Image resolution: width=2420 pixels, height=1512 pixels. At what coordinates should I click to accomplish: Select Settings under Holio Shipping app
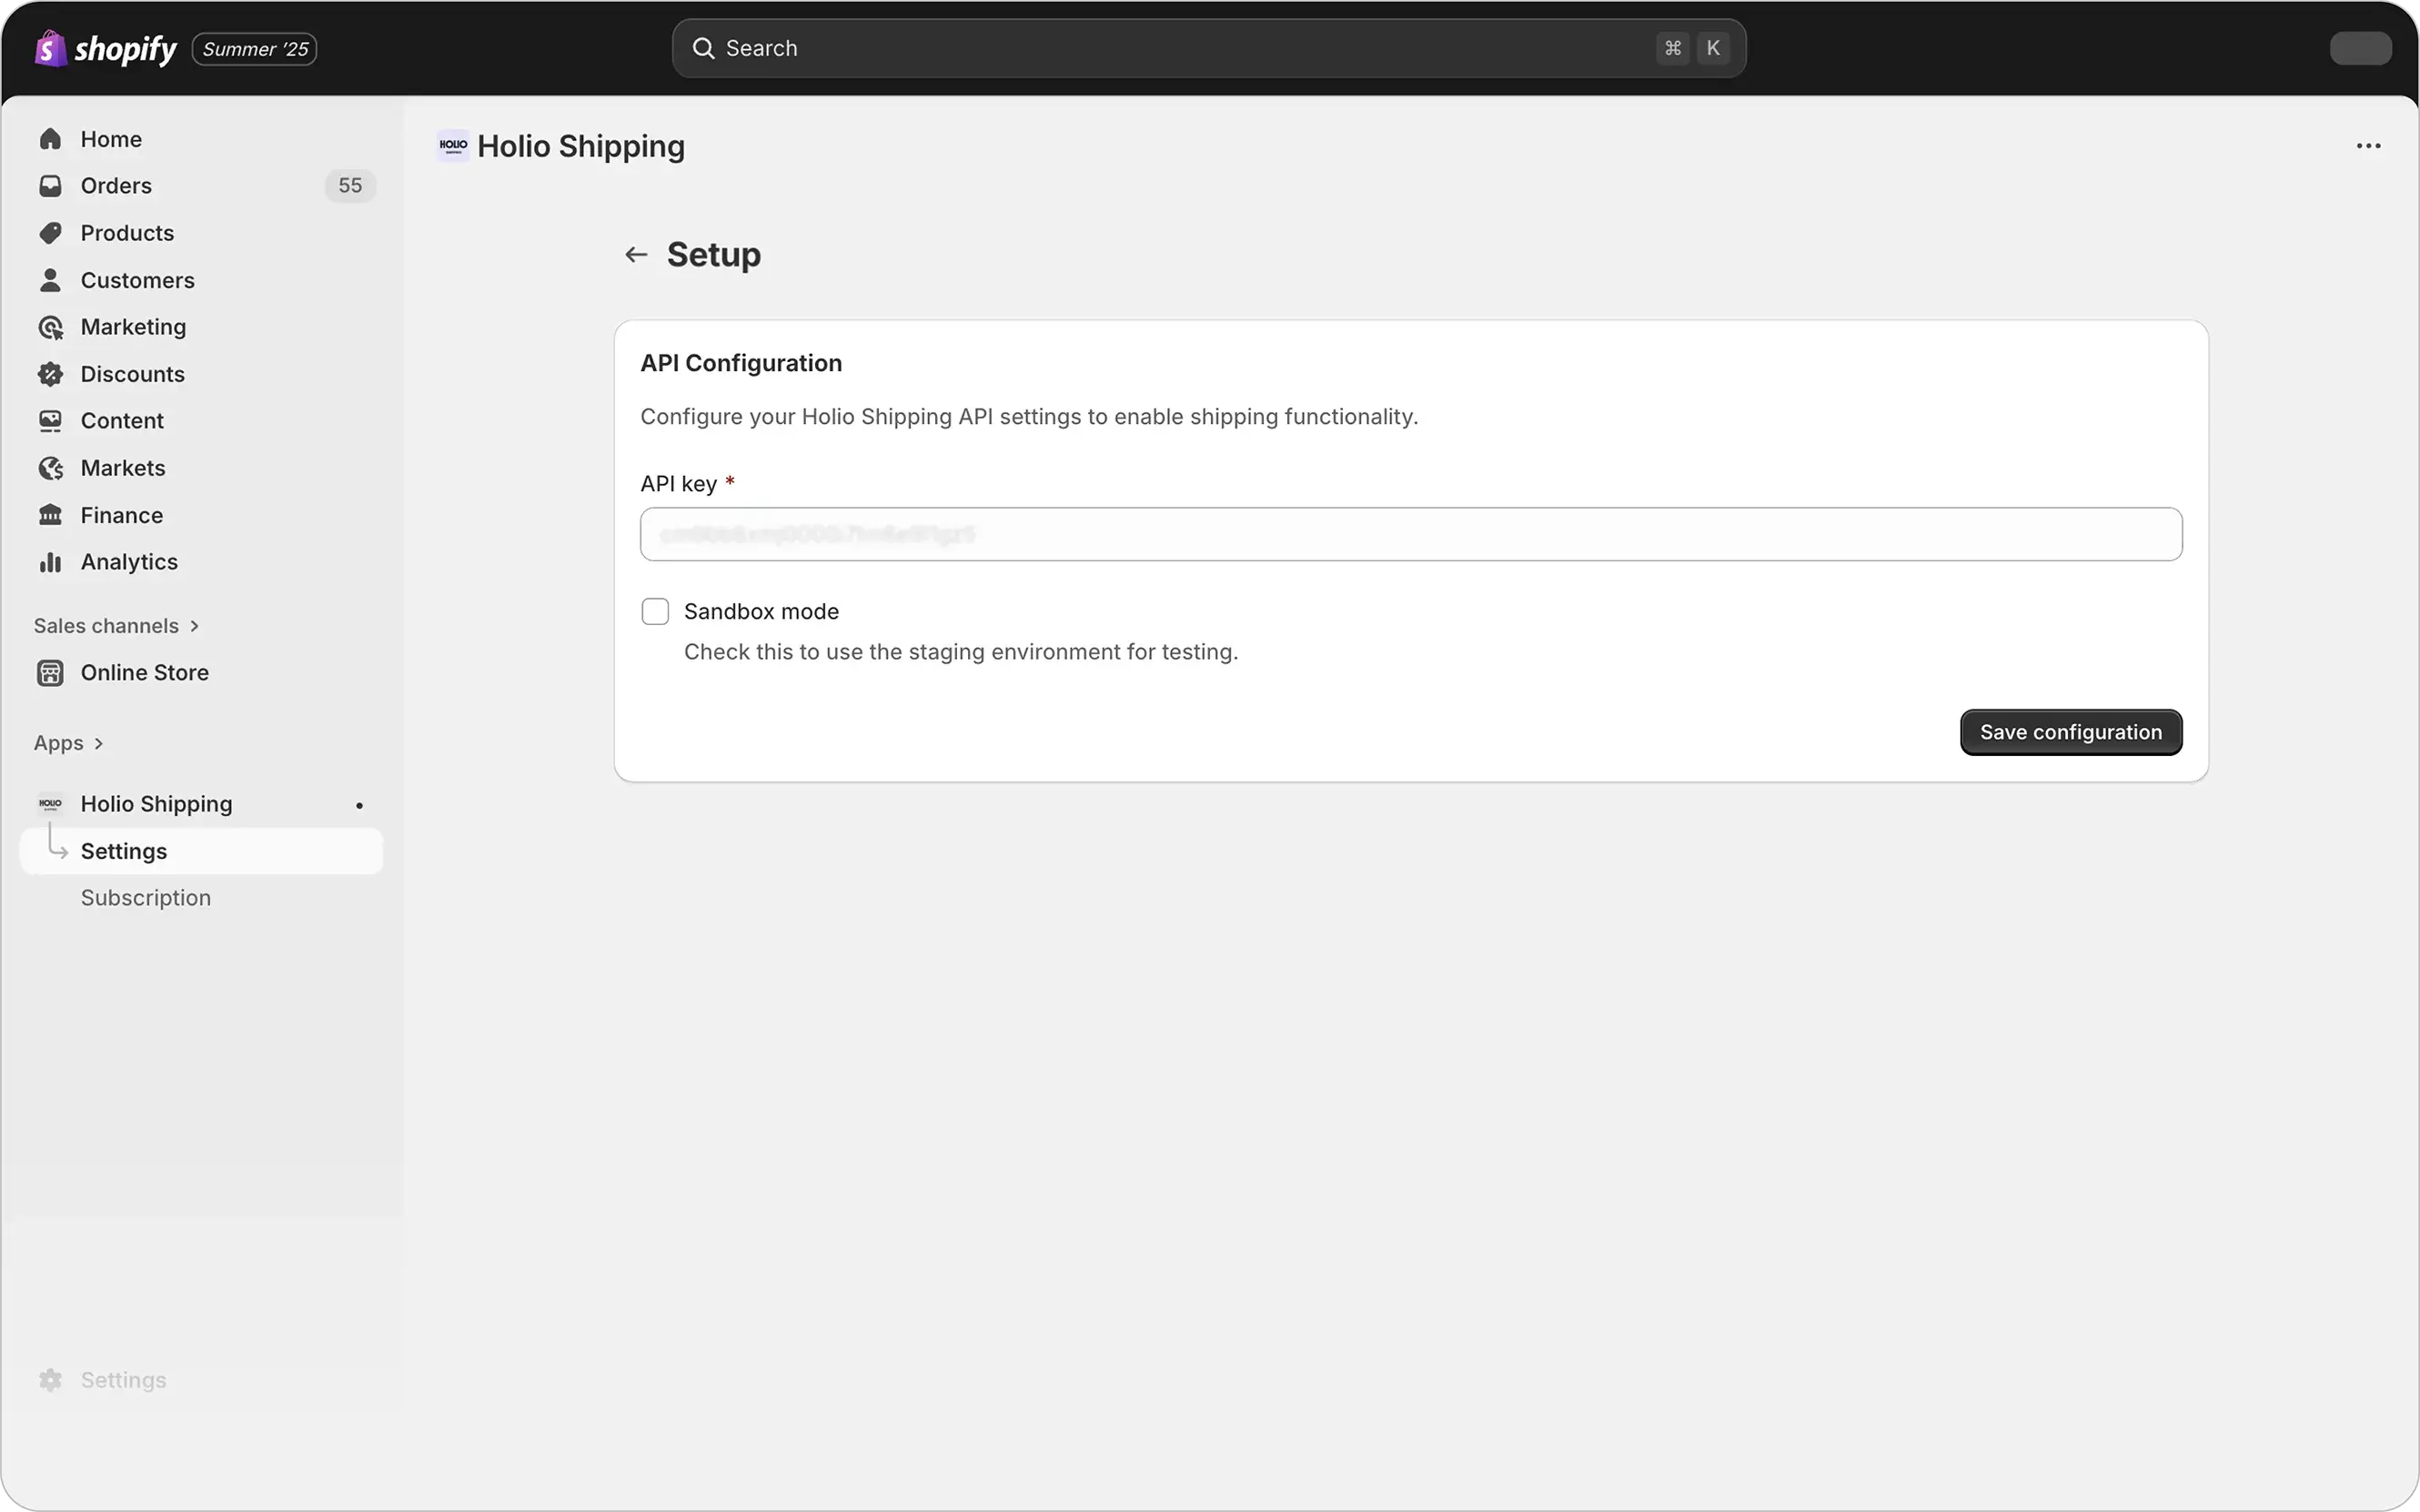[x=124, y=851]
